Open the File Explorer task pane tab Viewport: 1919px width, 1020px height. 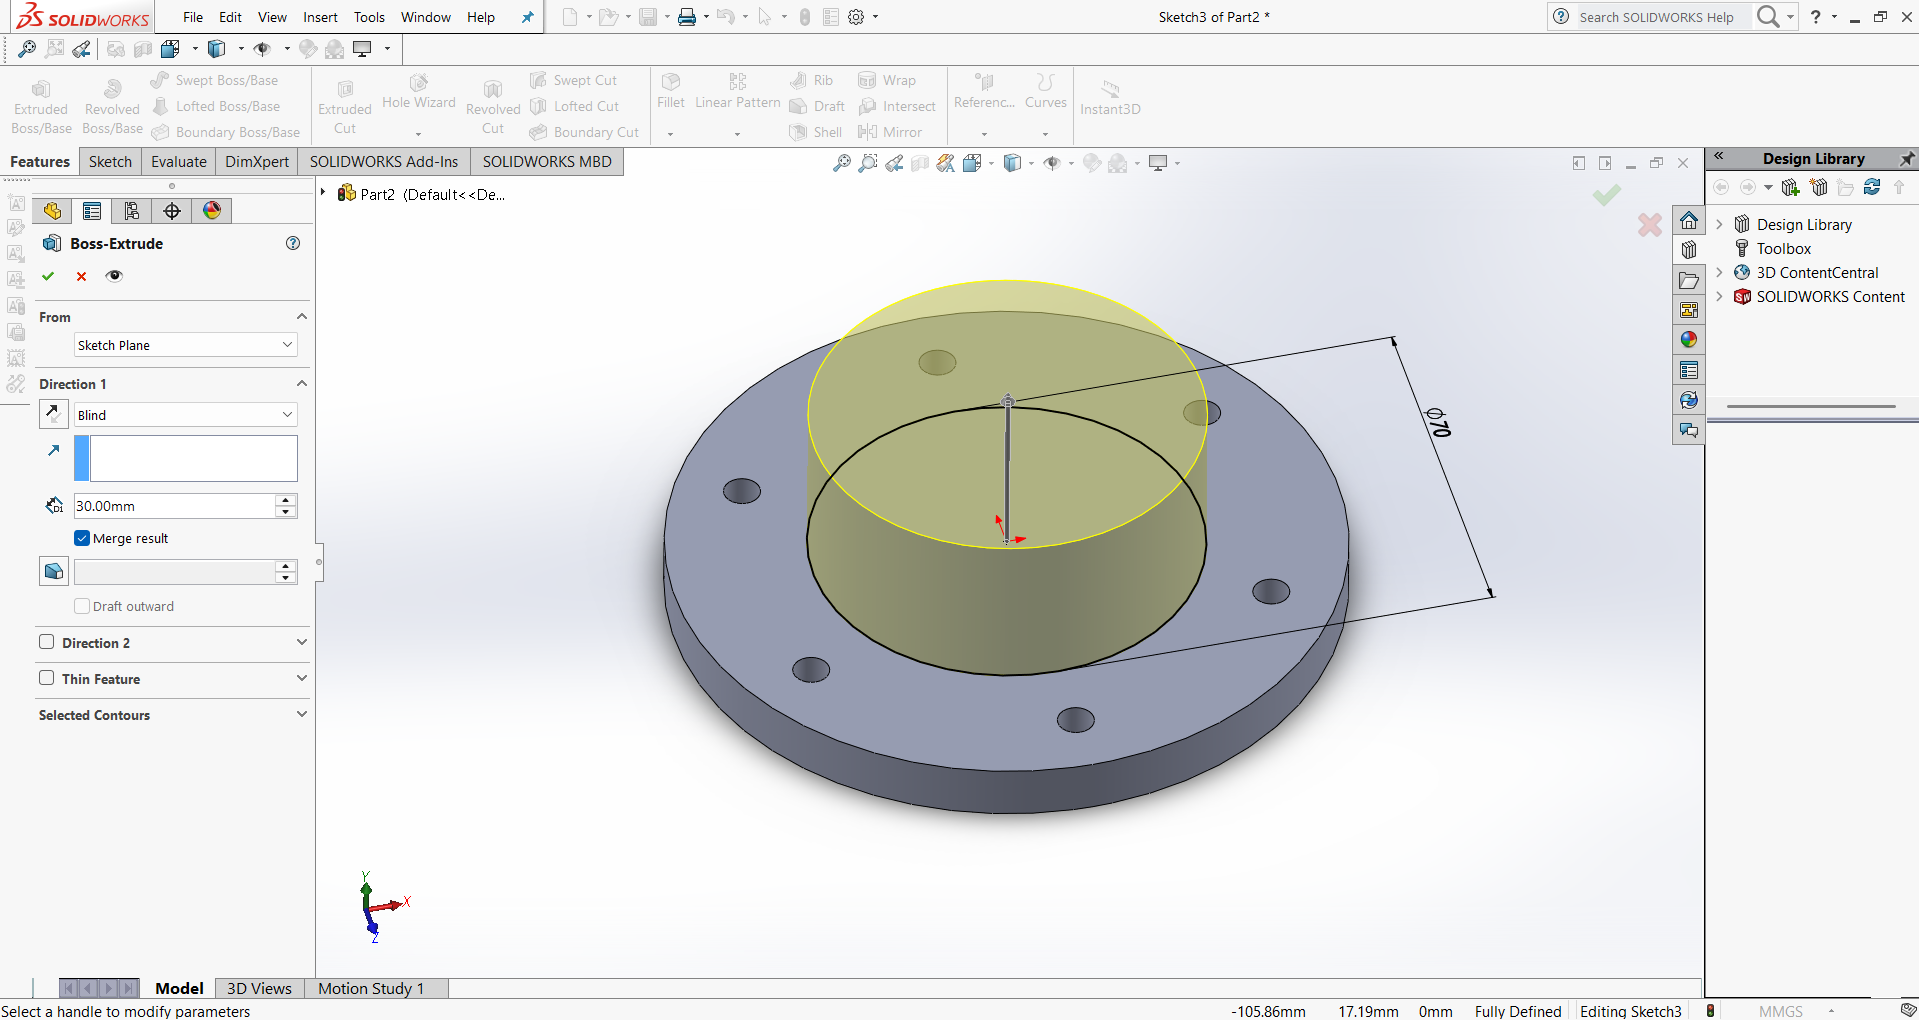(x=1689, y=280)
